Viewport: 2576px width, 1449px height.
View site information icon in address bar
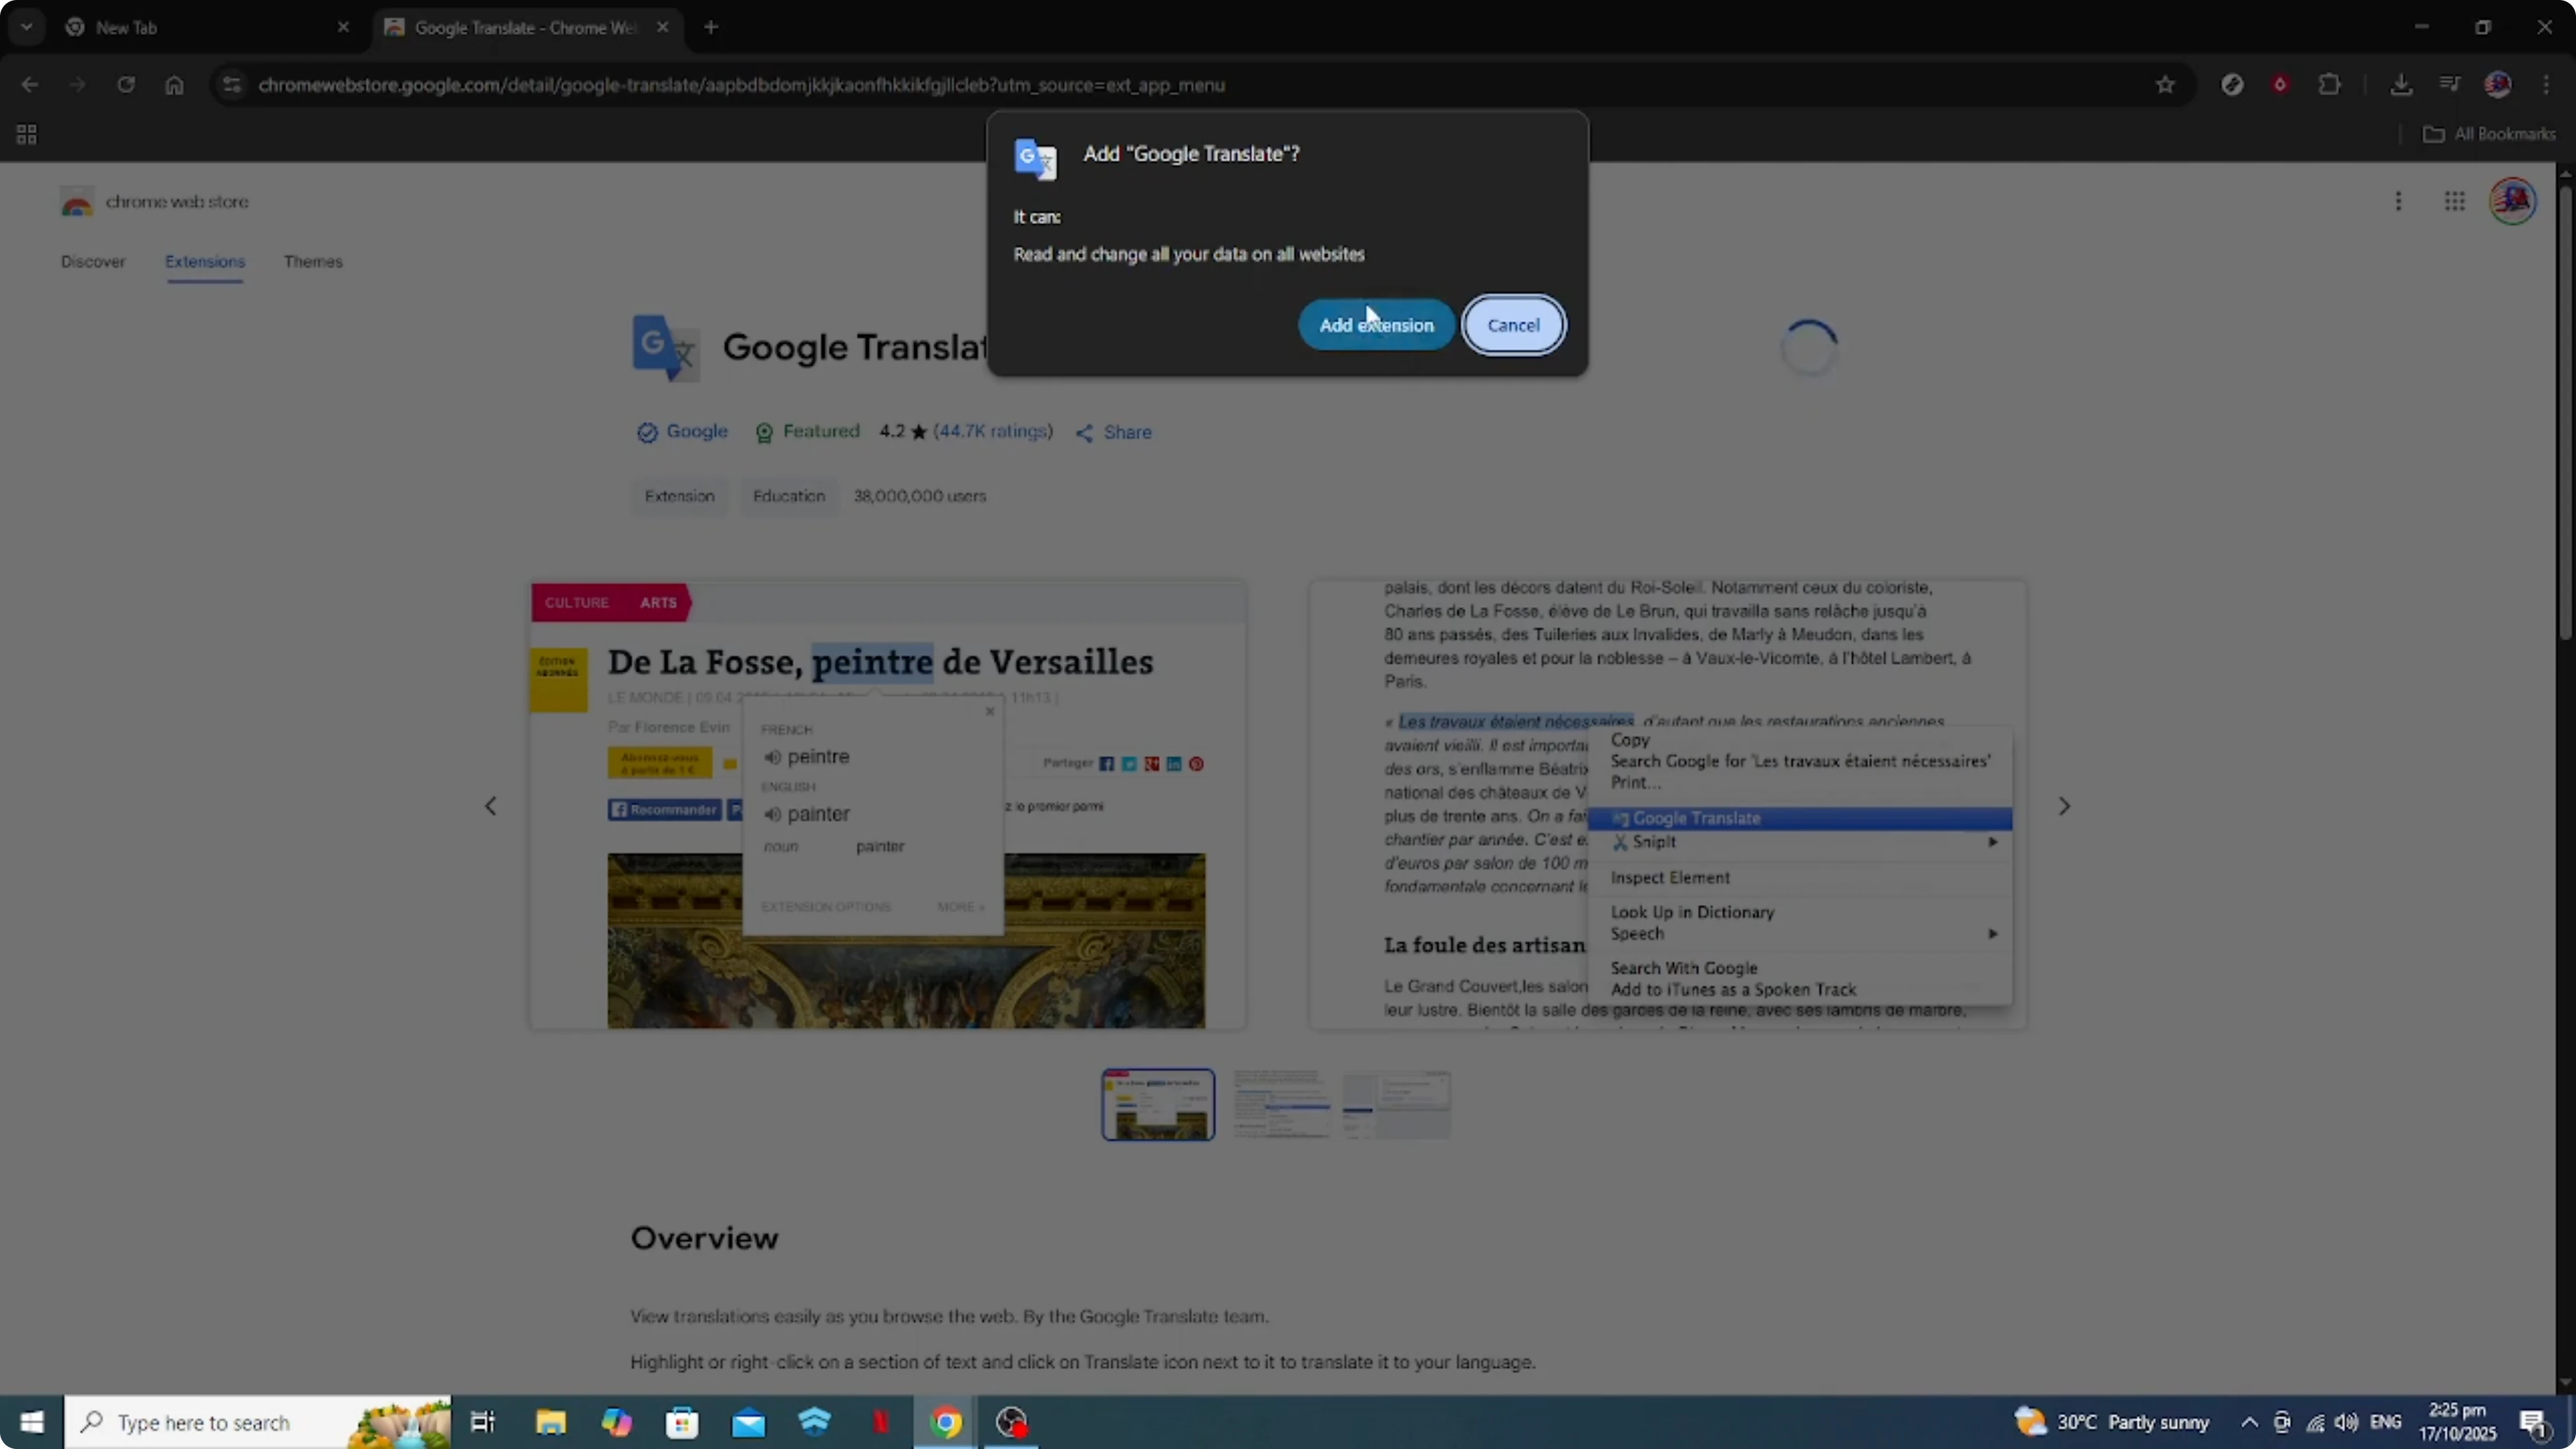tap(232, 85)
